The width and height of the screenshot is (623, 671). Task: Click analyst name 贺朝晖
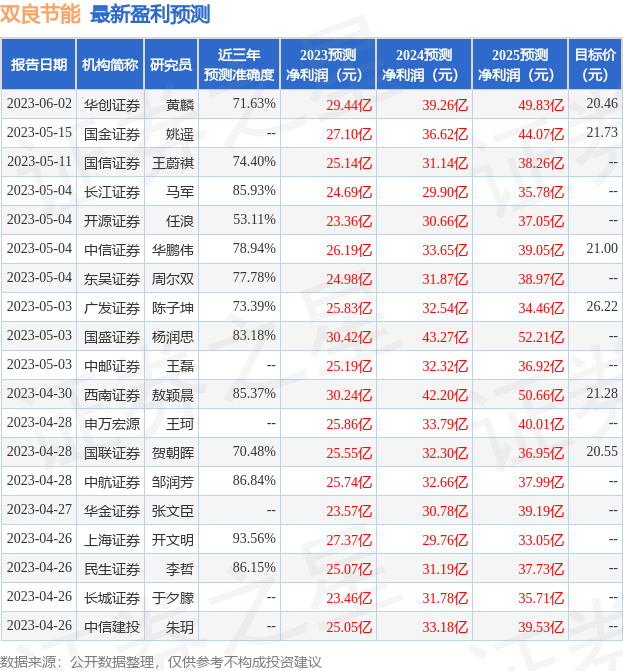173,453
